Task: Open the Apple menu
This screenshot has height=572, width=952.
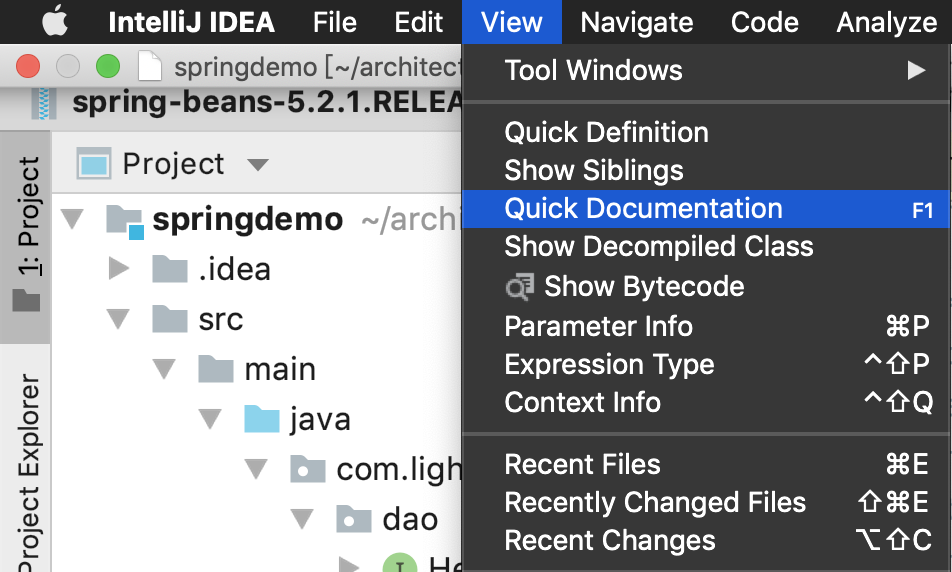Action: (x=55, y=22)
